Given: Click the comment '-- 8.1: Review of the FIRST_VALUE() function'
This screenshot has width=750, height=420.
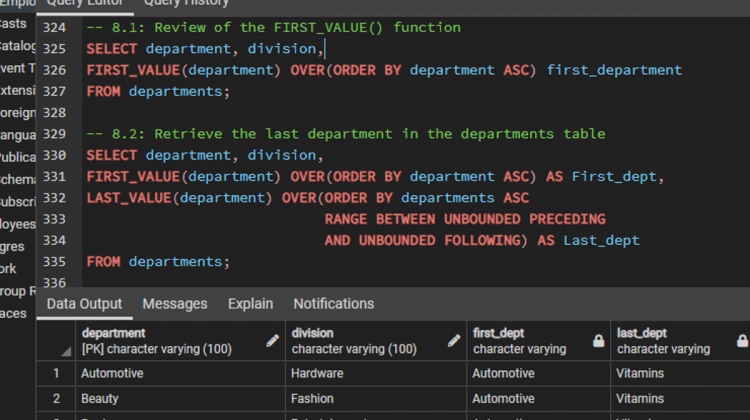Looking at the screenshot, I should click(274, 28).
